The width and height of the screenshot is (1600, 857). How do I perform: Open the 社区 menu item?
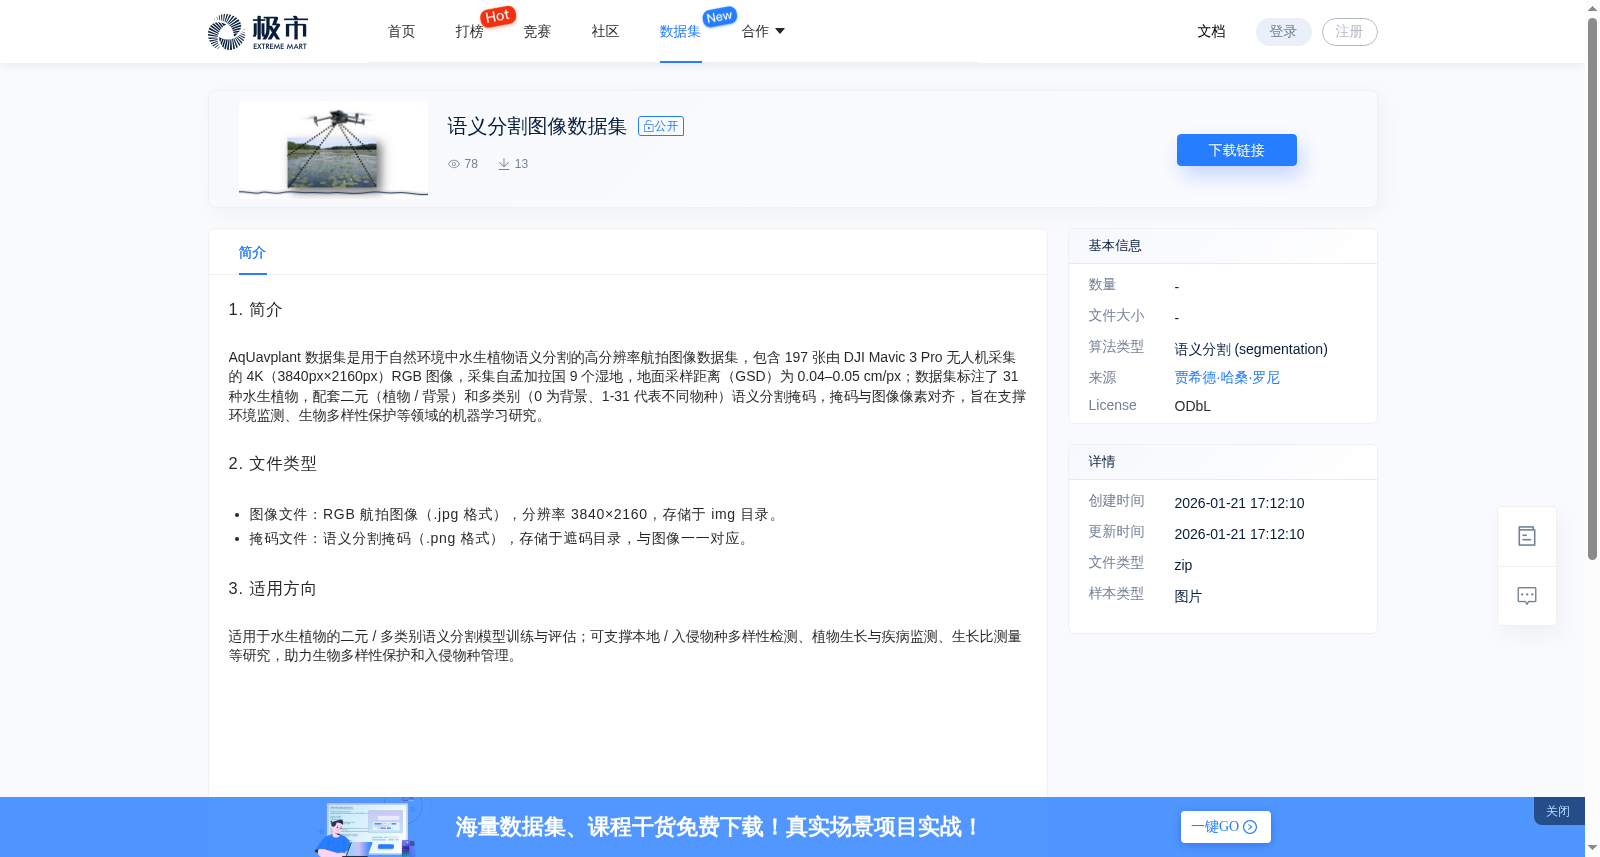pyautogui.click(x=606, y=32)
